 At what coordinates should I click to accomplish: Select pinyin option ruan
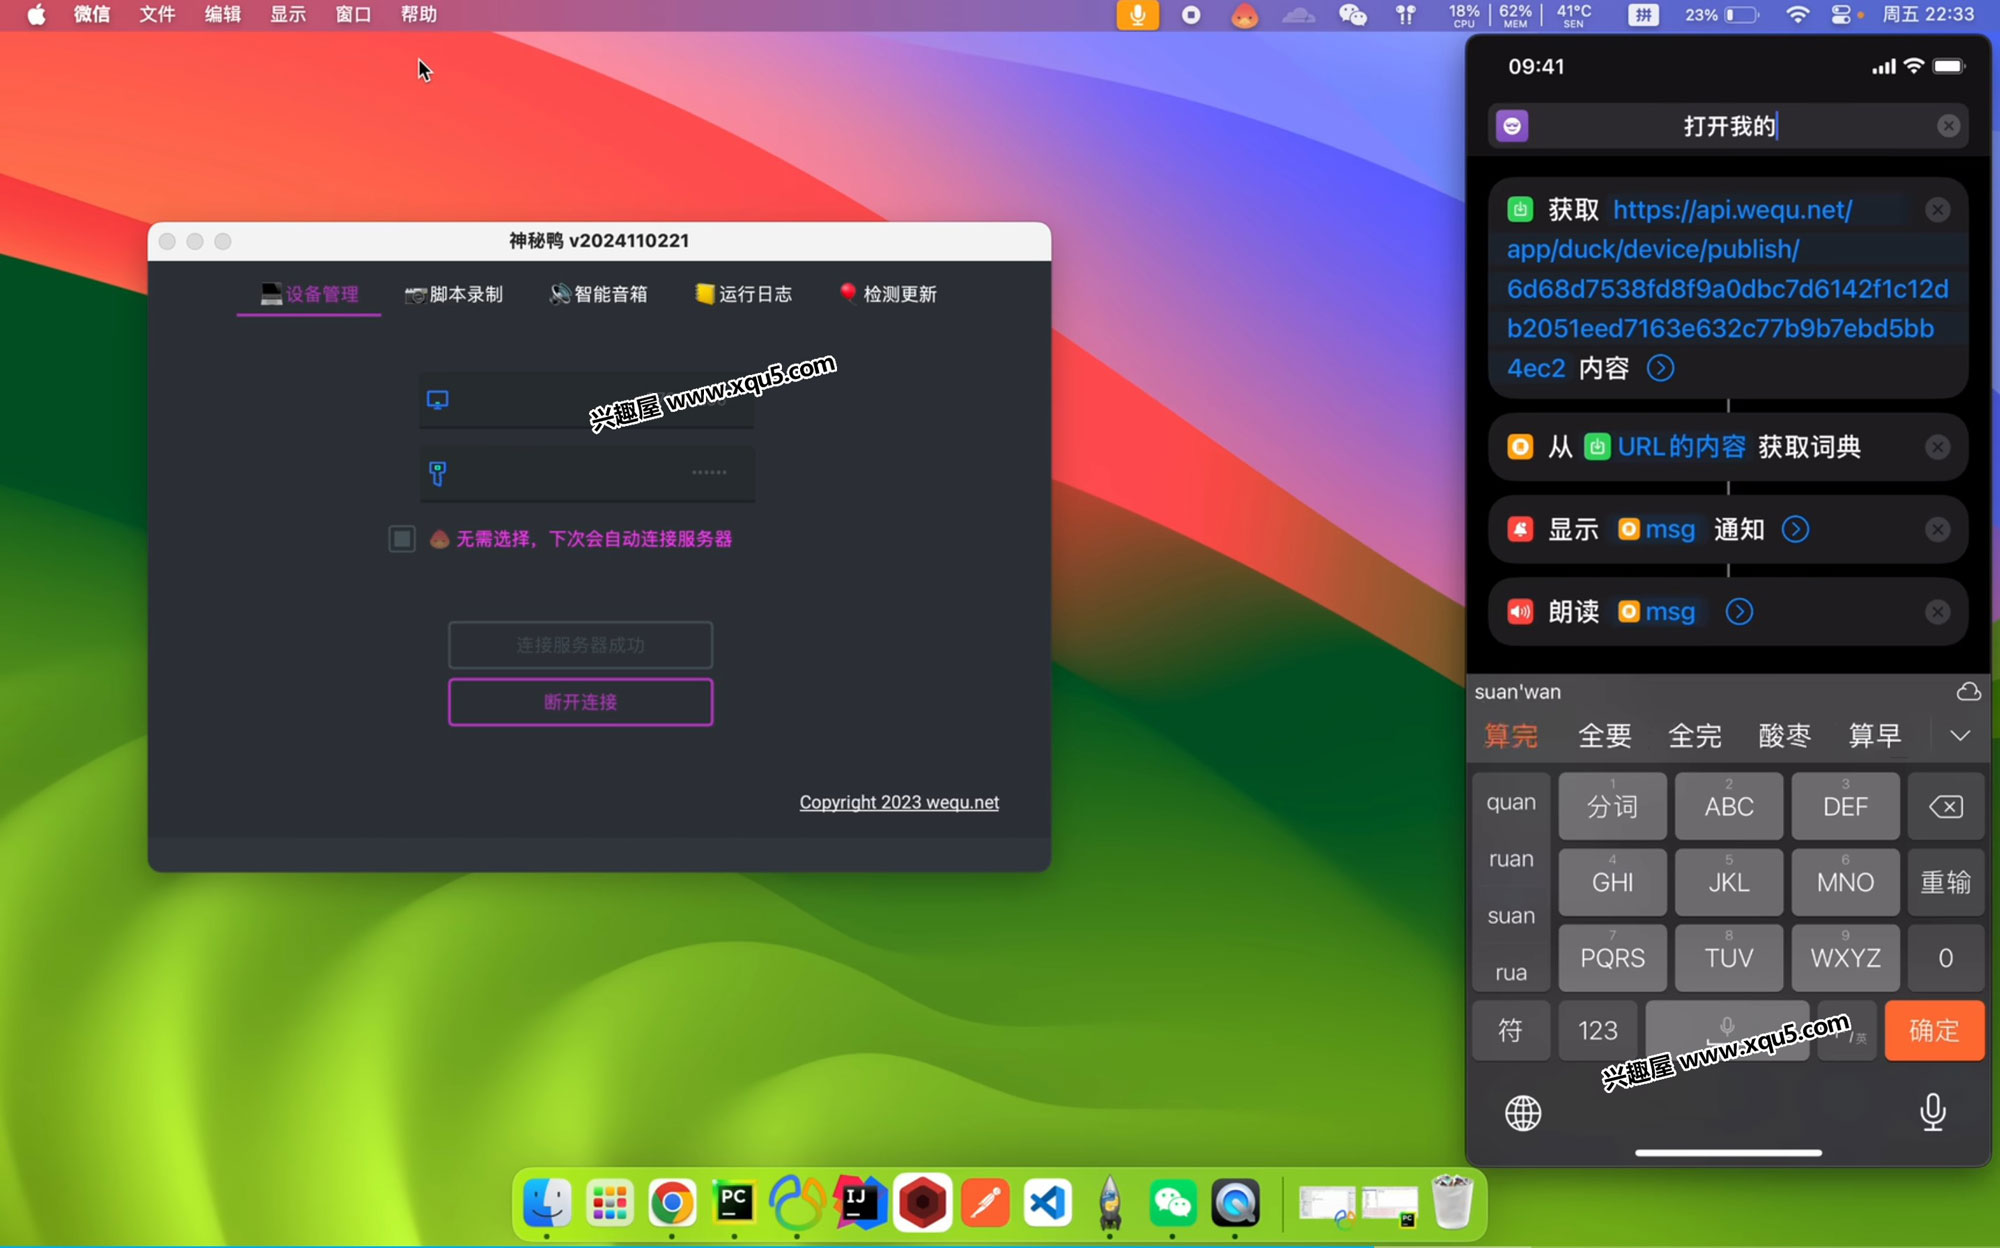(x=1511, y=859)
